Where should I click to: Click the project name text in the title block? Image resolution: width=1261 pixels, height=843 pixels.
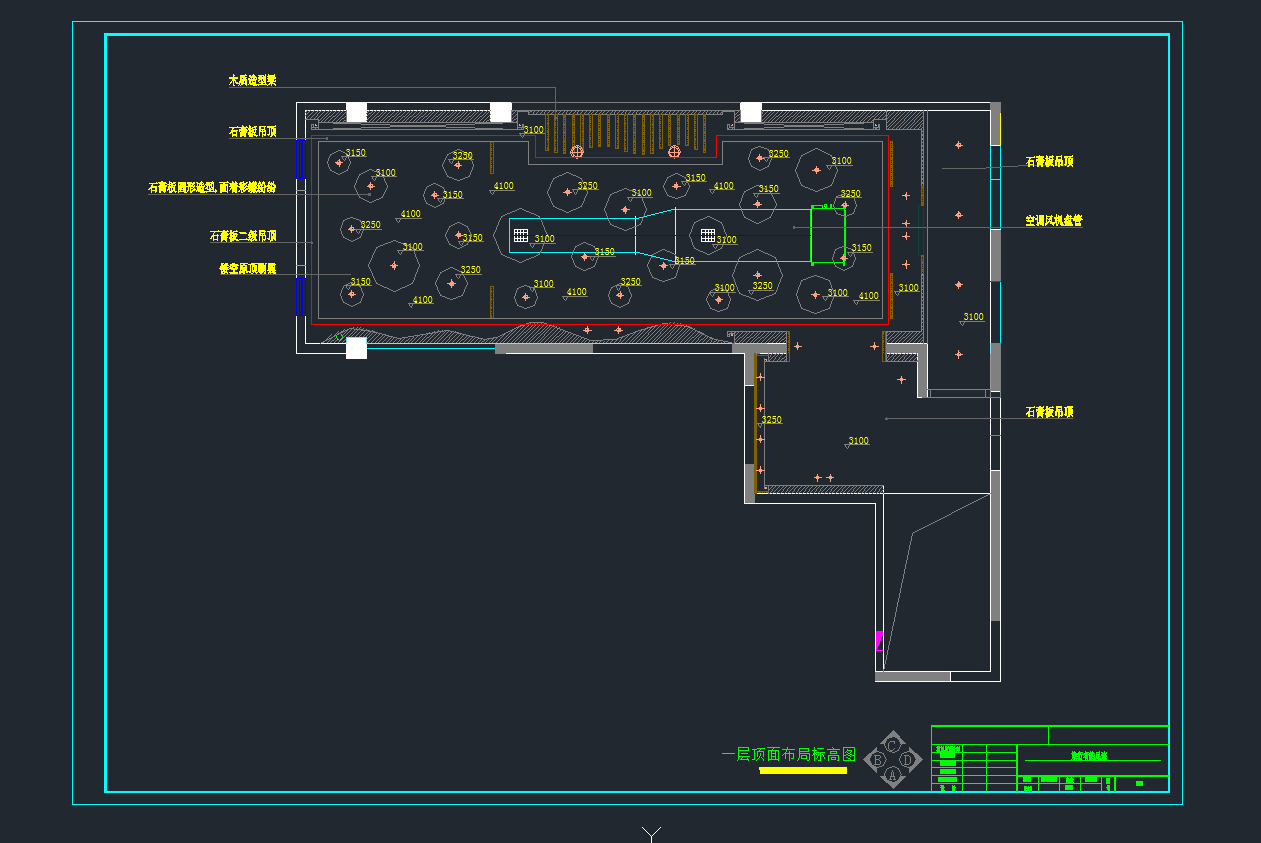point(1089,757)
